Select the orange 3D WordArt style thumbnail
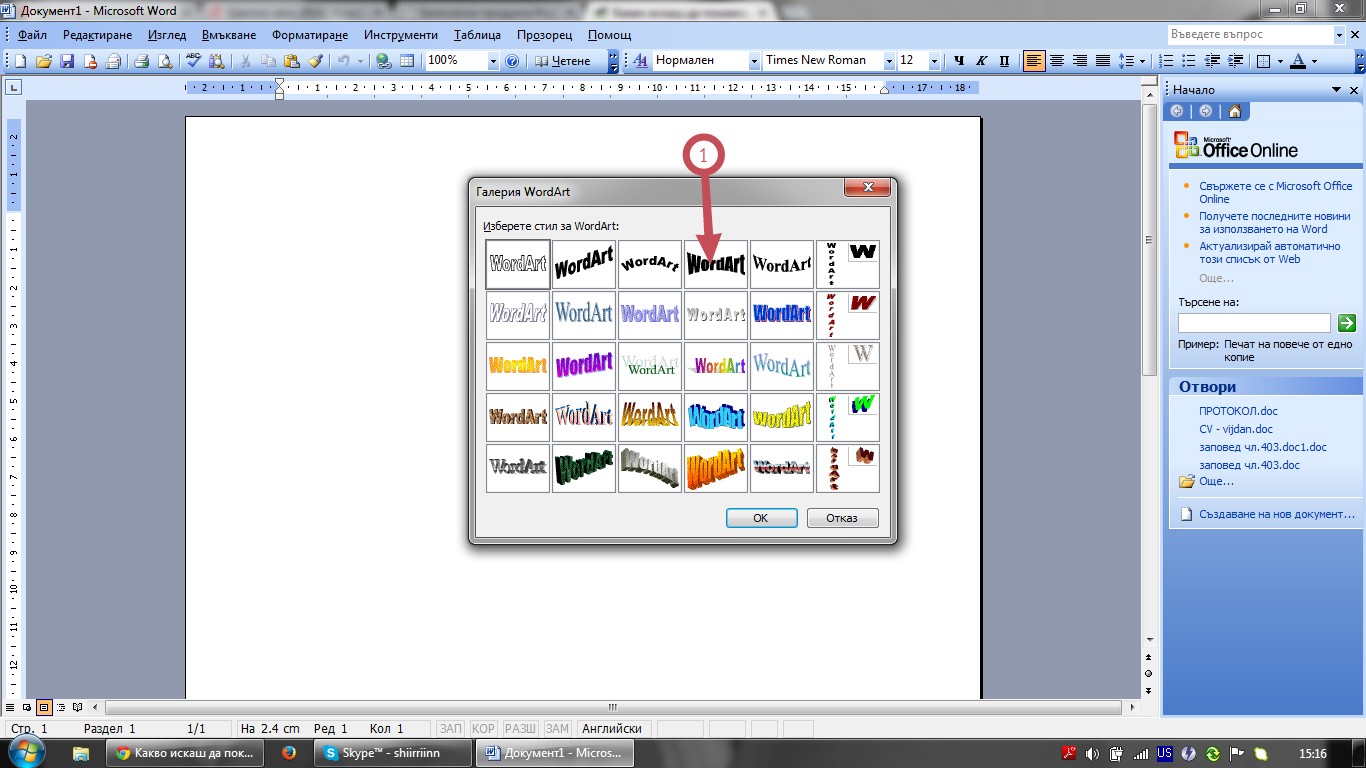 (x=716, y=468)
